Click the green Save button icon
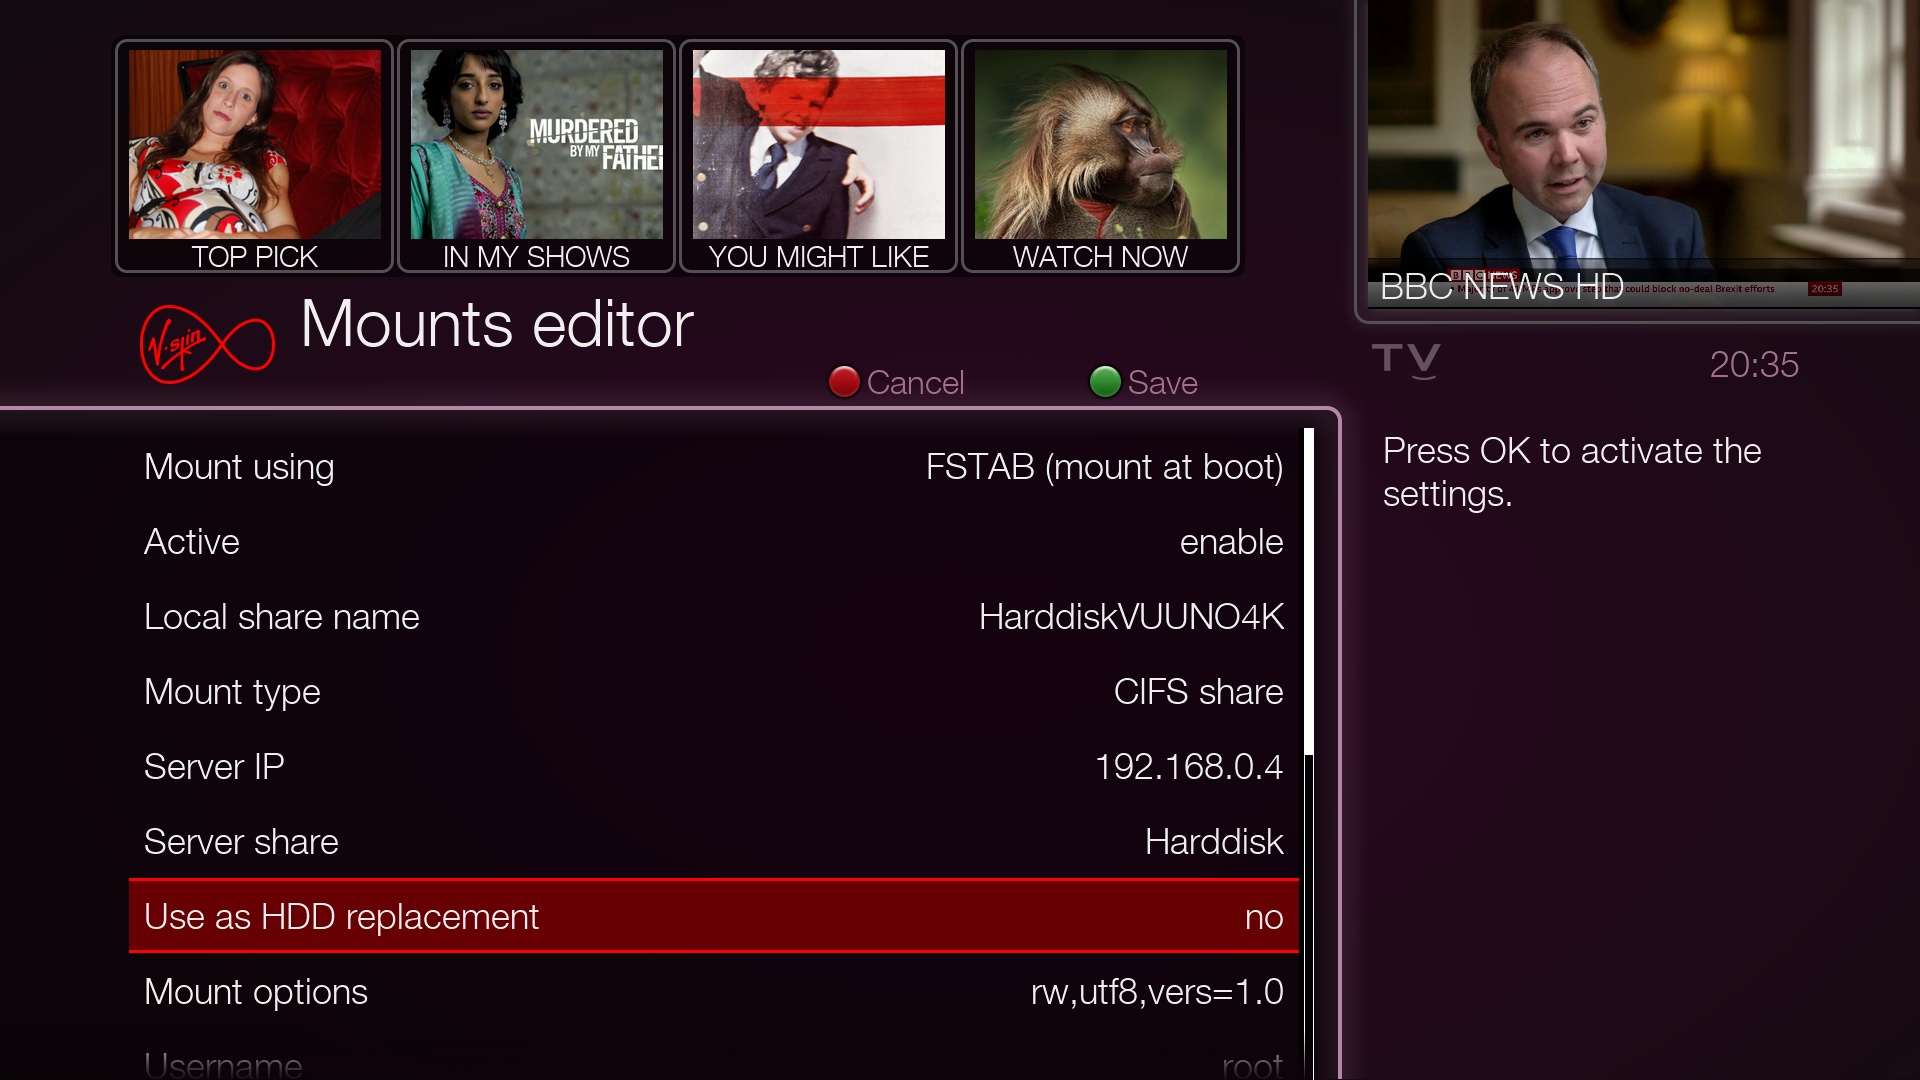This screenshot has width=1920, height=1080. tap(1105, 382)
